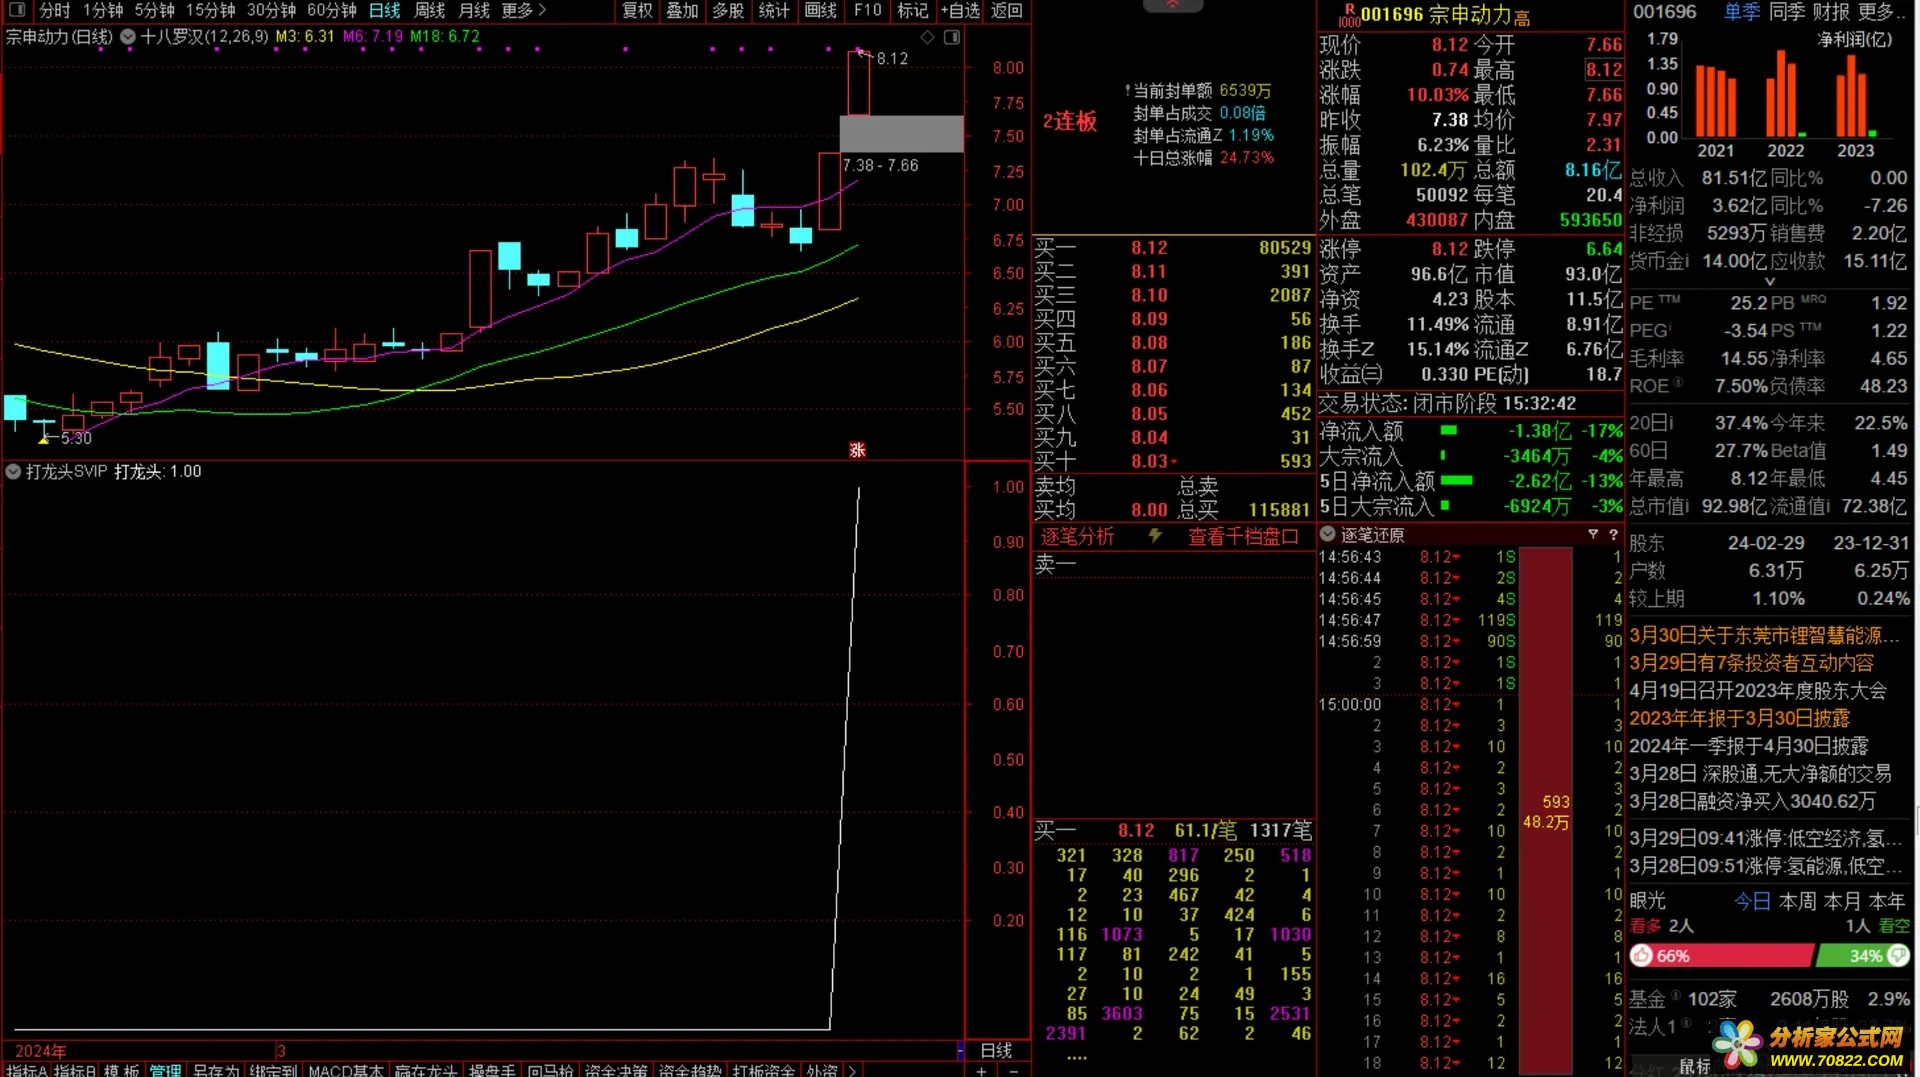Switch to 周线 weekly chart

click(430, 10)
